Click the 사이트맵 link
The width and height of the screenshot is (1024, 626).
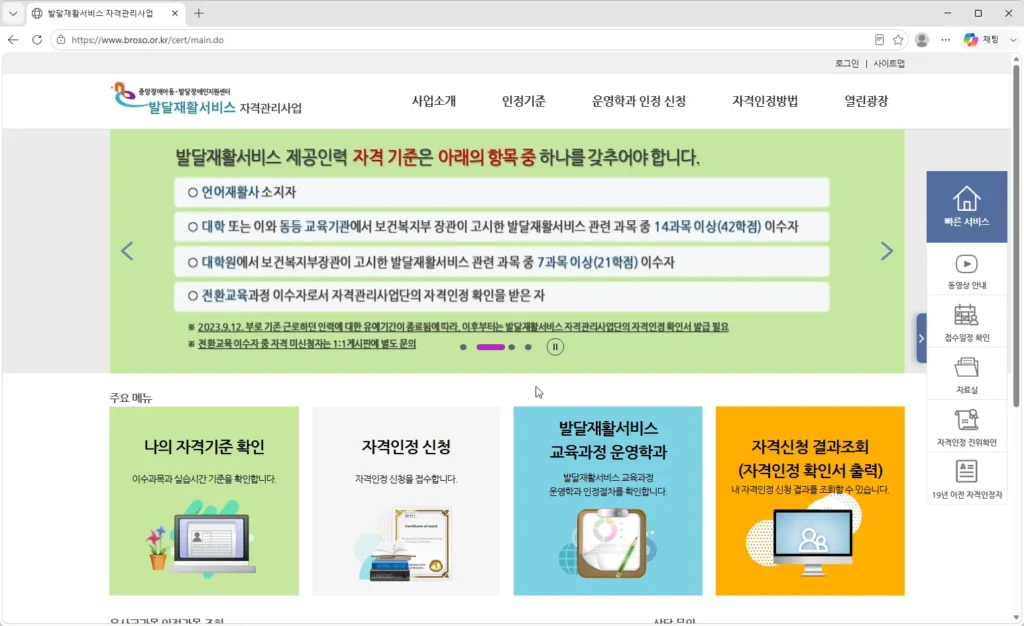pyautogui.click(x=889, y=63)
